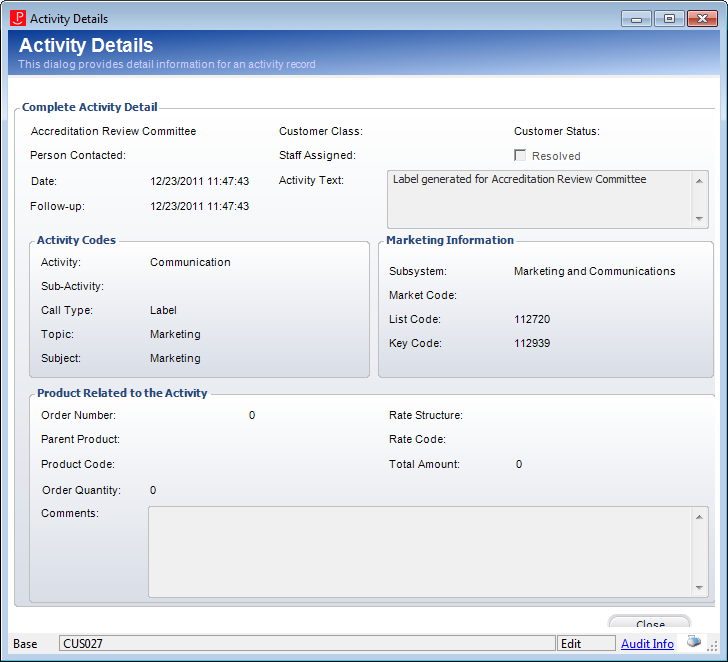The image size is (728, 662).
Task: Click the resize grip in status bar corner
Action: click(713, 645)
